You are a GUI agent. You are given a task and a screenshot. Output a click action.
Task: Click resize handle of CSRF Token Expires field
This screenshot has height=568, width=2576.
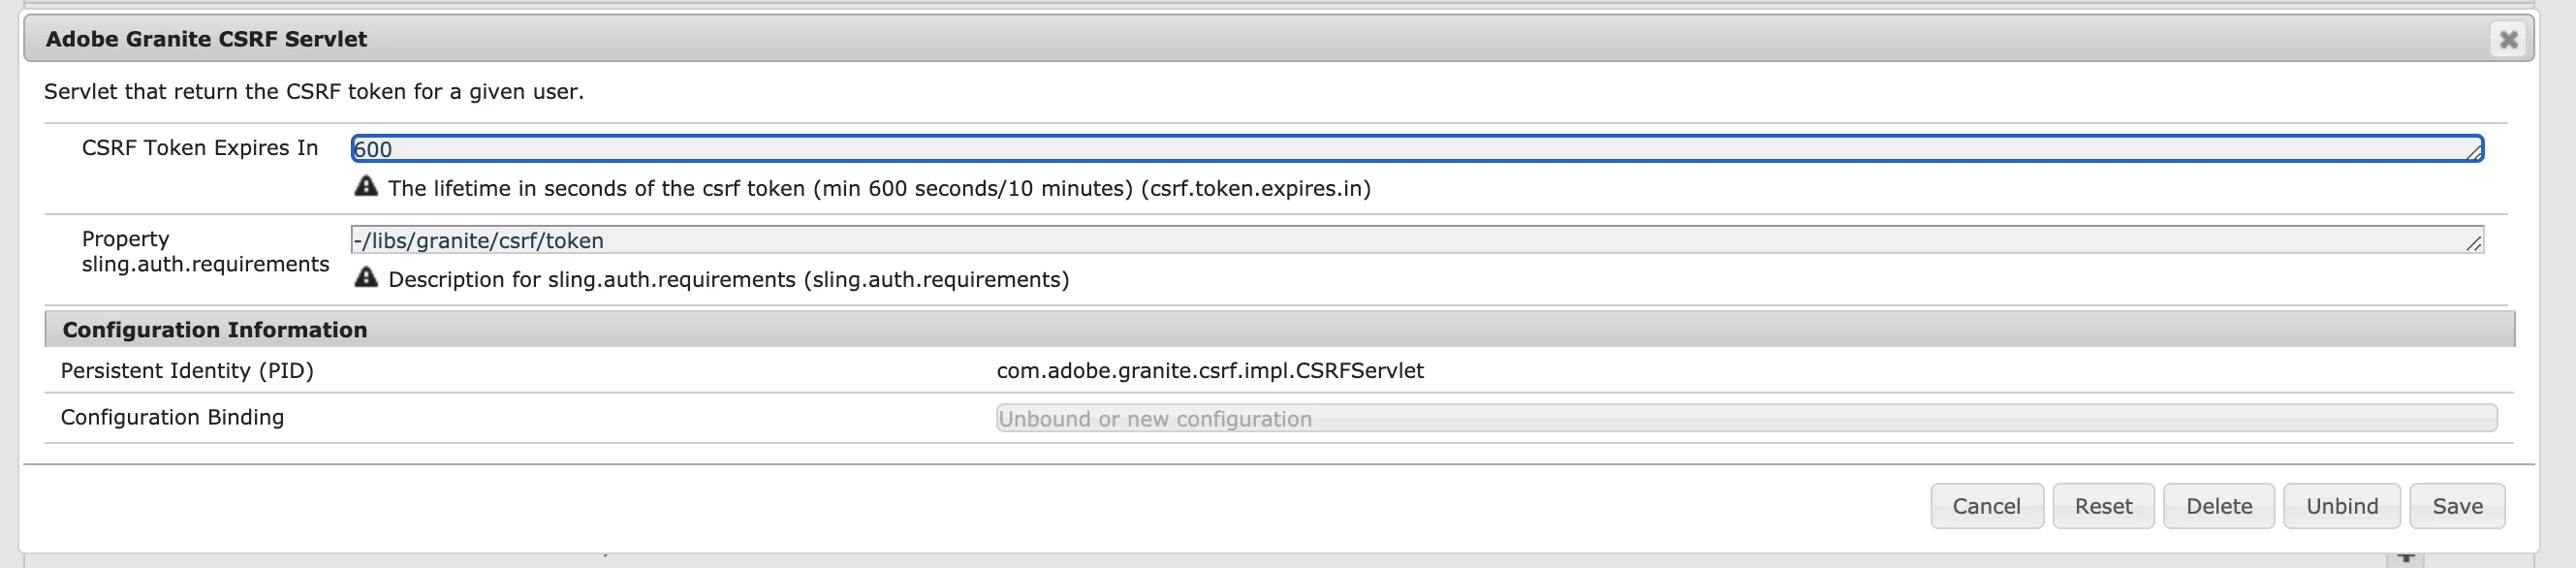point(2473,152)
